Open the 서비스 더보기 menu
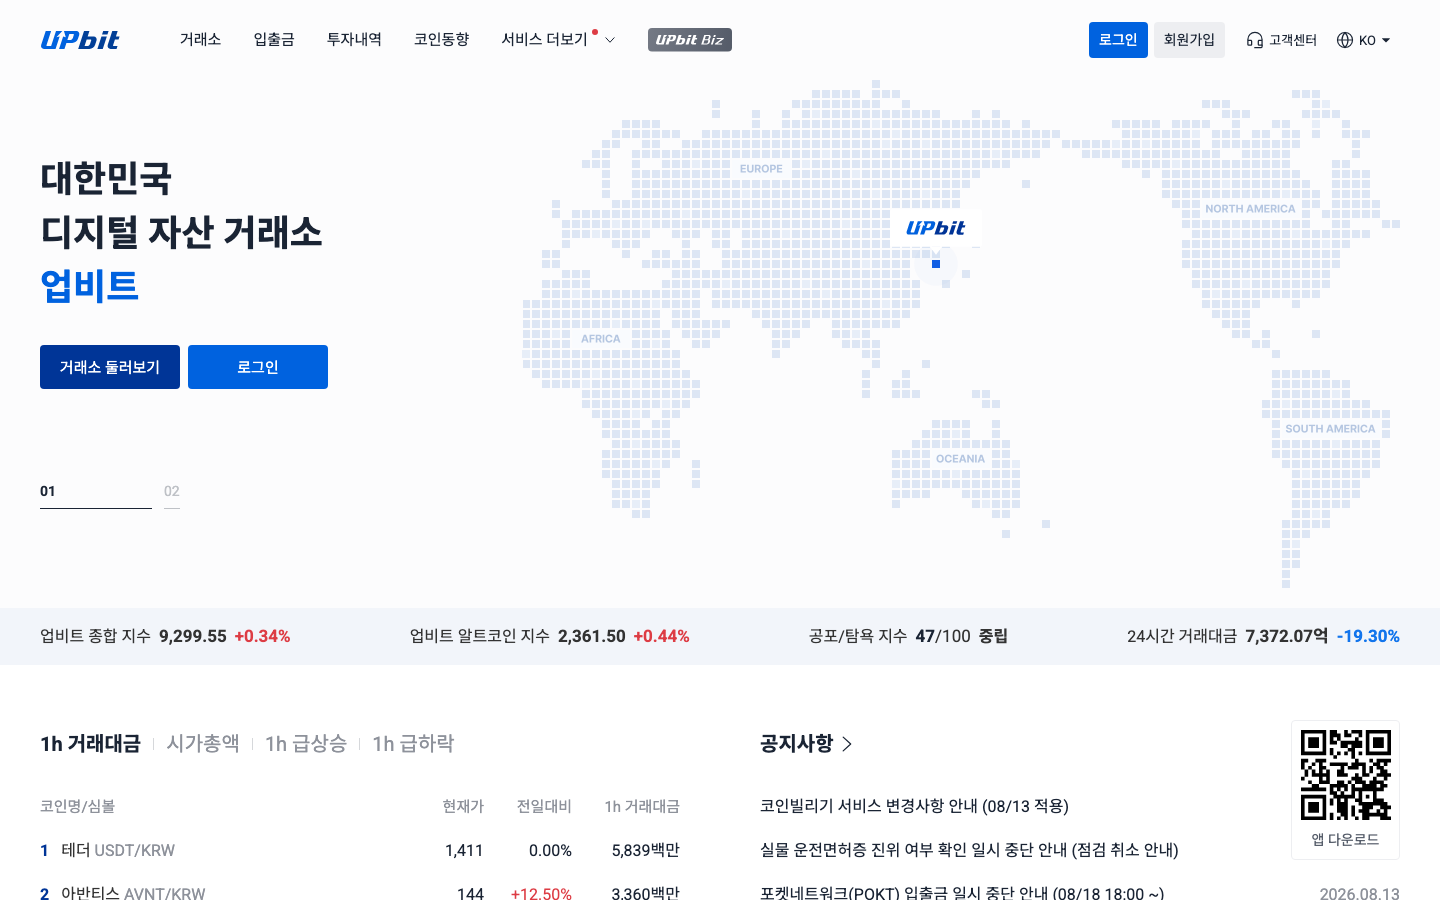This screenshot has width=1440, height=900. (544, 40)
